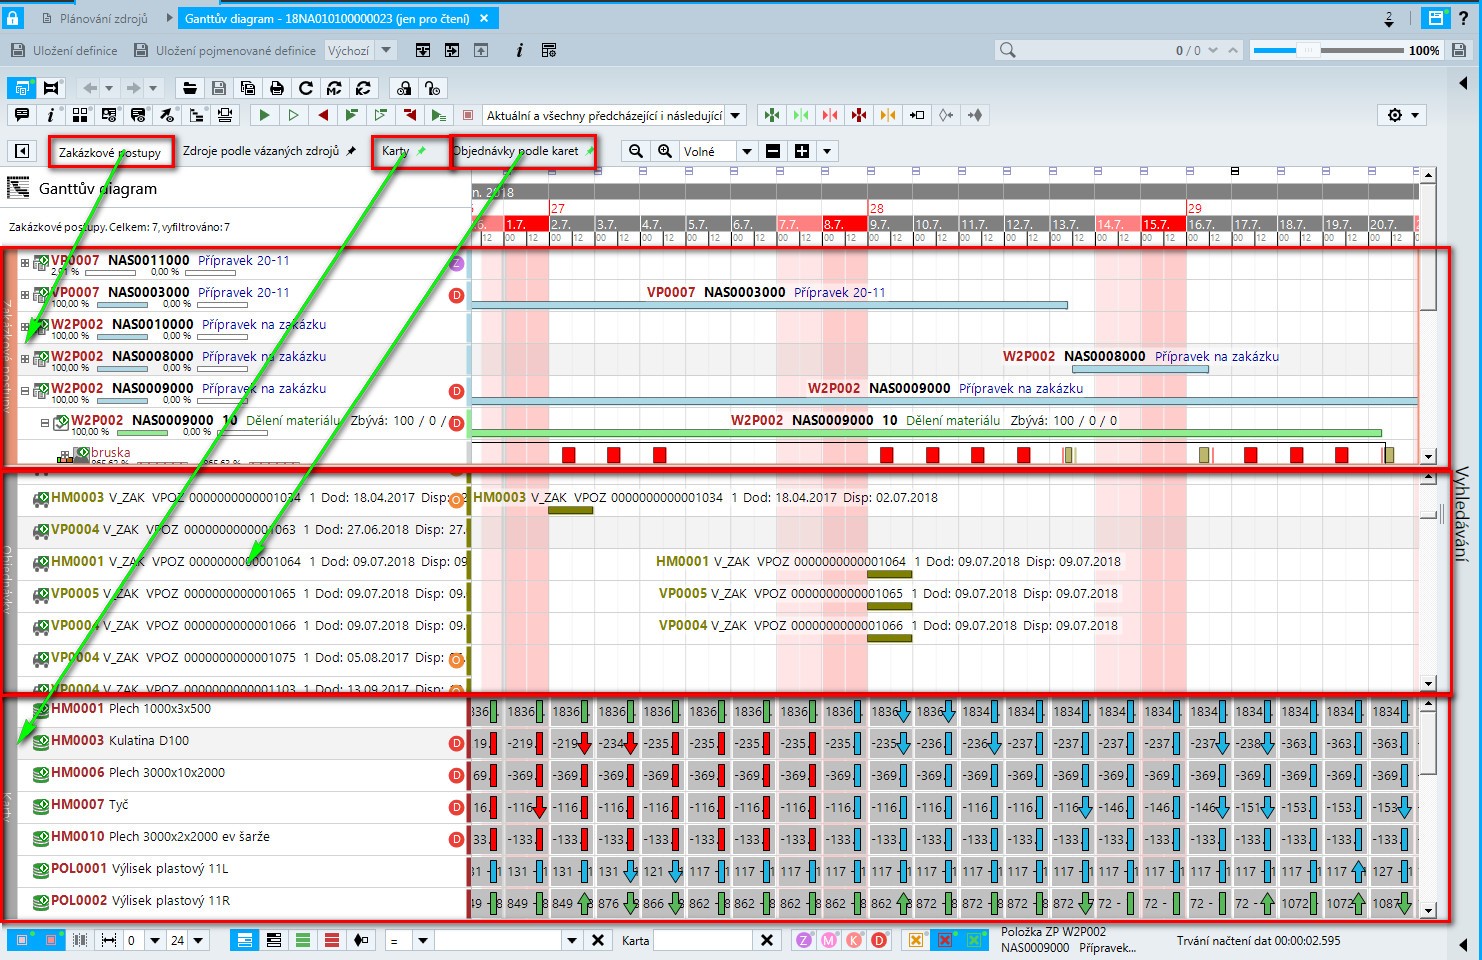Toggle the pink M circle filter
This screenshot has width=1482, height=960.
coord(829,940)
